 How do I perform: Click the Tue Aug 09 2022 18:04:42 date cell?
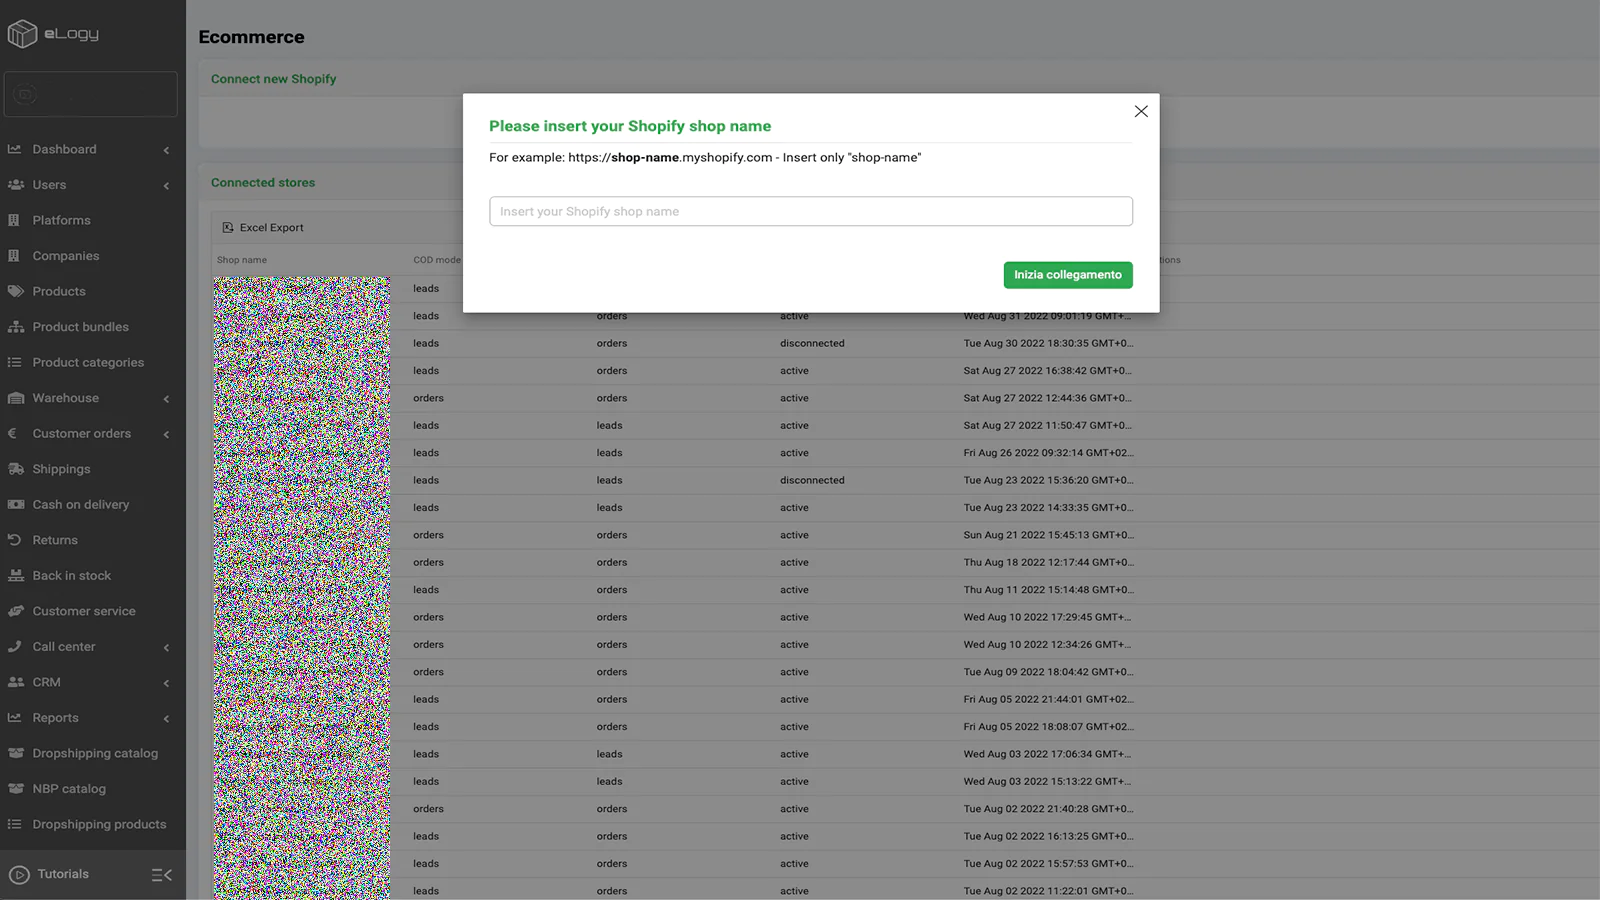click(1048, 672)
